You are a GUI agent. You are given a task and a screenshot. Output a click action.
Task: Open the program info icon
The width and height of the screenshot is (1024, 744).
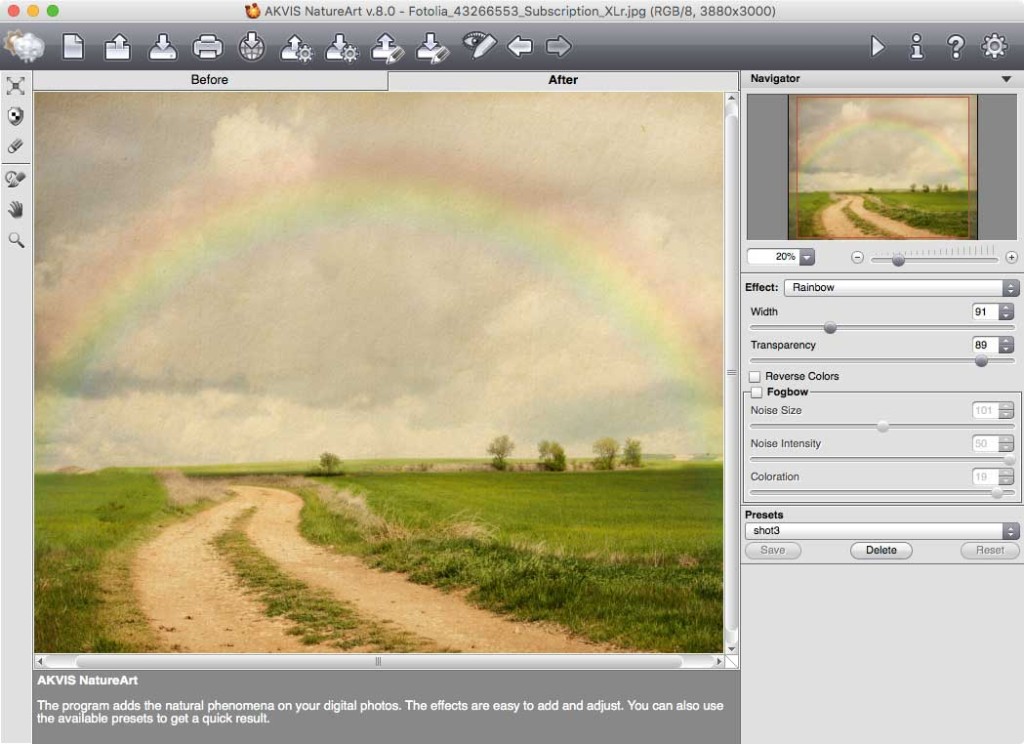[916, 46]
